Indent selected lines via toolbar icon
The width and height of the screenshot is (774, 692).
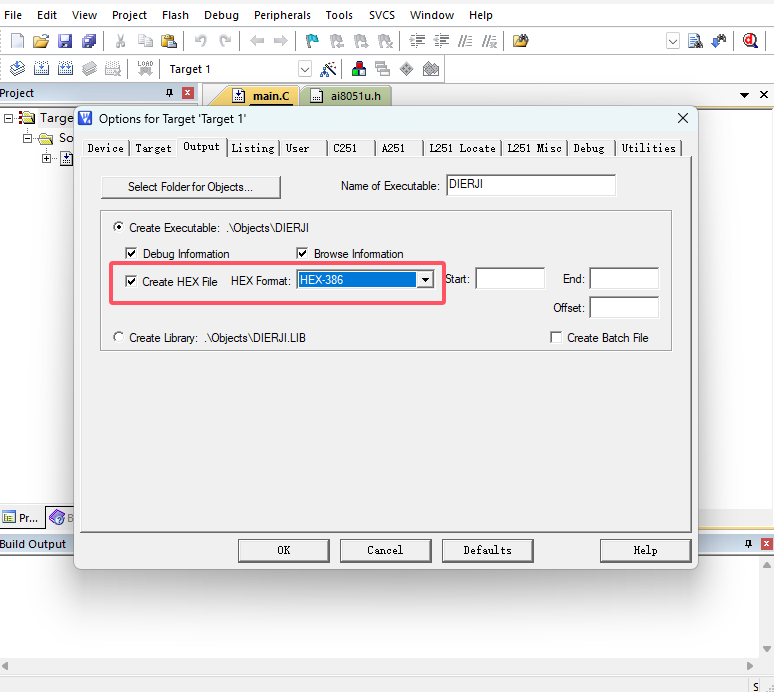pos(417,41)
